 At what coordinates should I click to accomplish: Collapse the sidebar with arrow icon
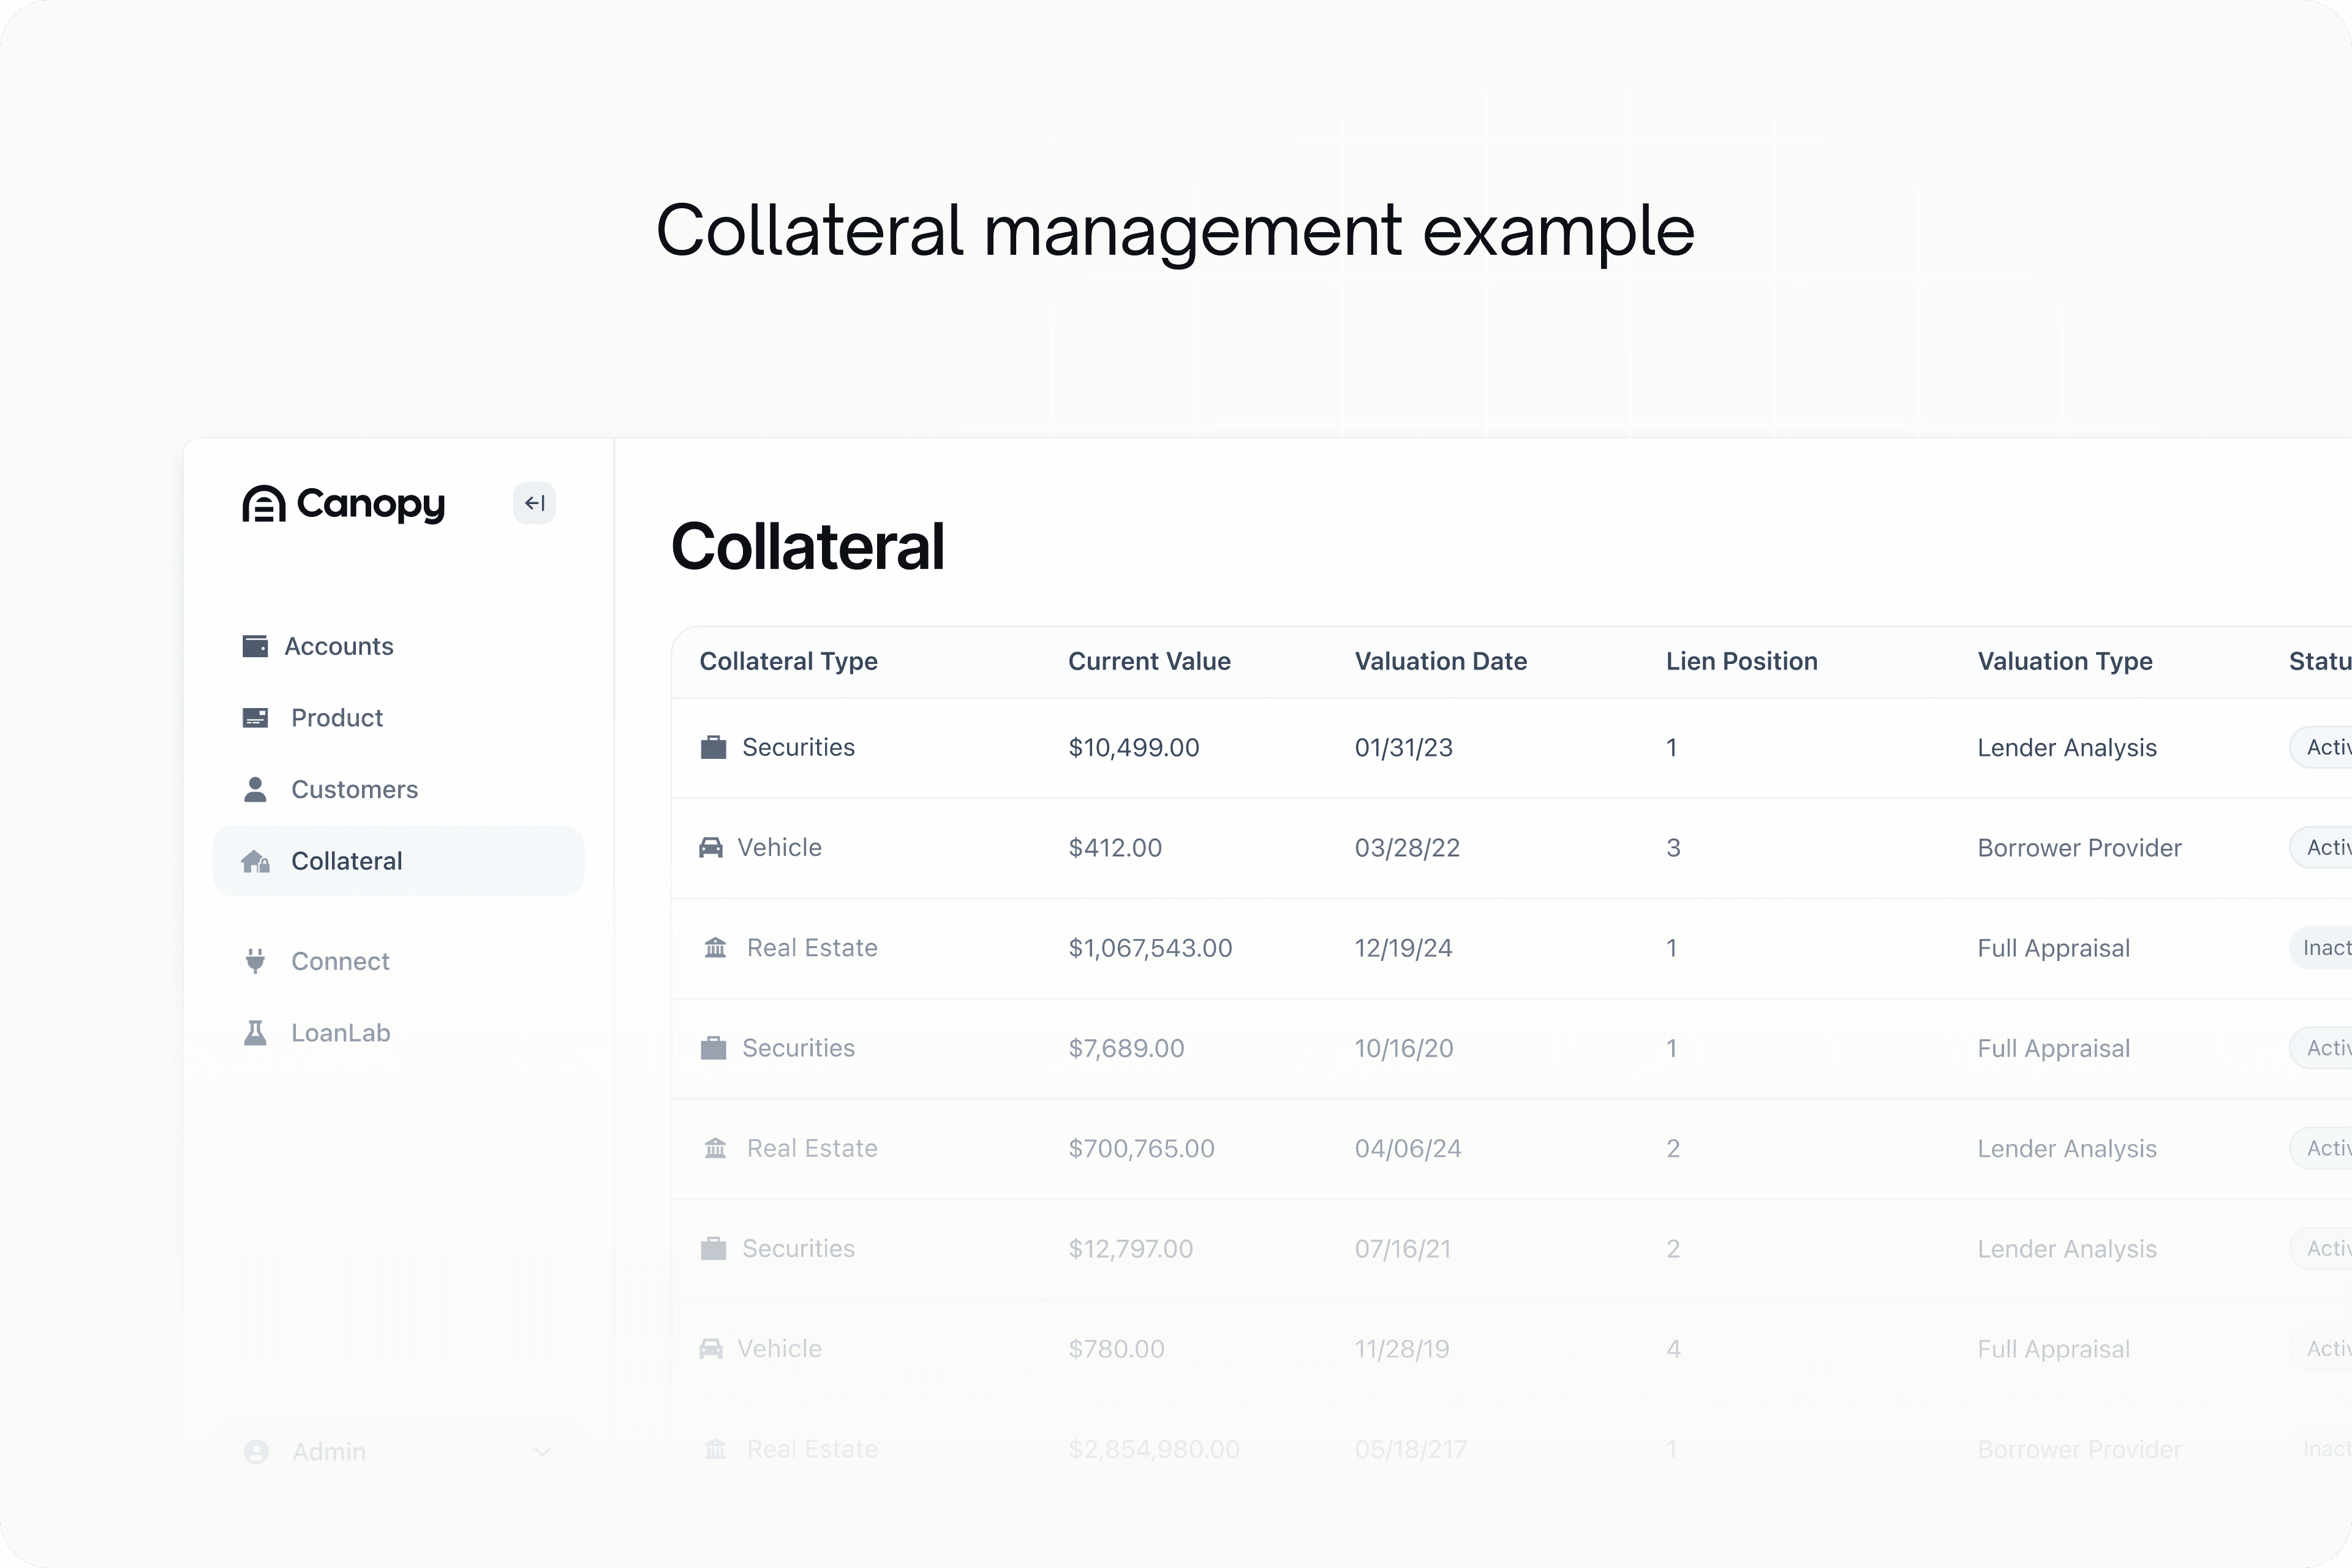(534, 503)
